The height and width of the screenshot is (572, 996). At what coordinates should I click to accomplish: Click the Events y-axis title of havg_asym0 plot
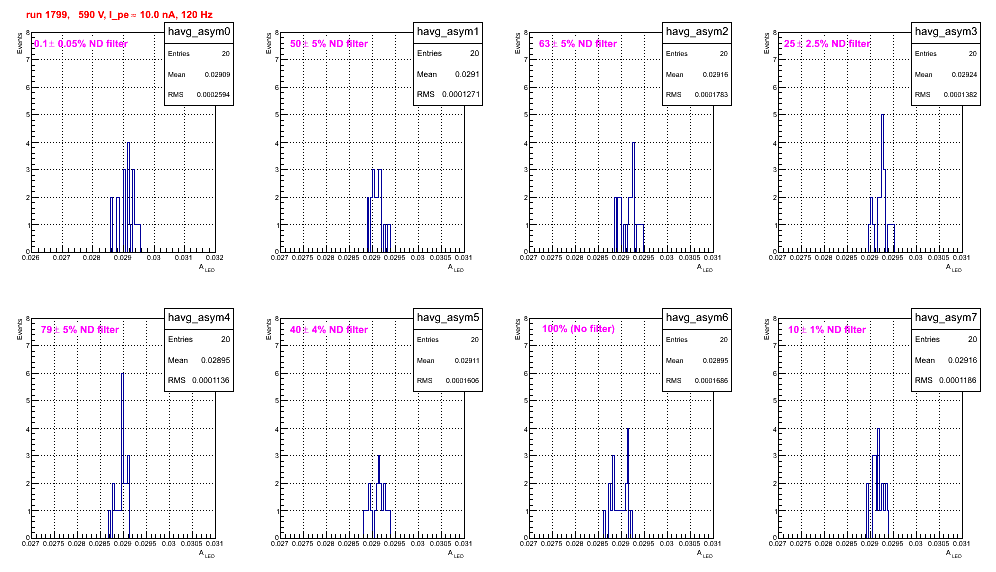pos(20,43)
